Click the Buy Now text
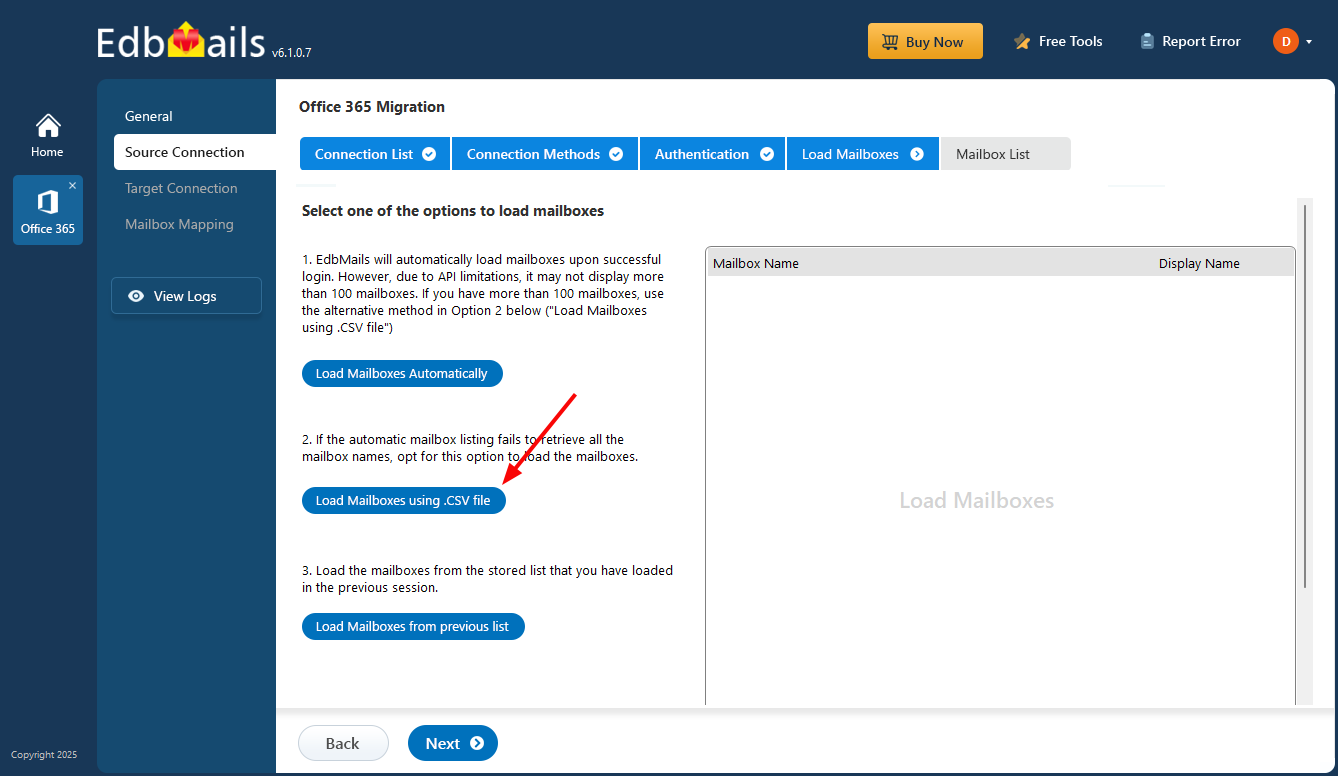The image size is (1338, 776). tap(935, 42)
